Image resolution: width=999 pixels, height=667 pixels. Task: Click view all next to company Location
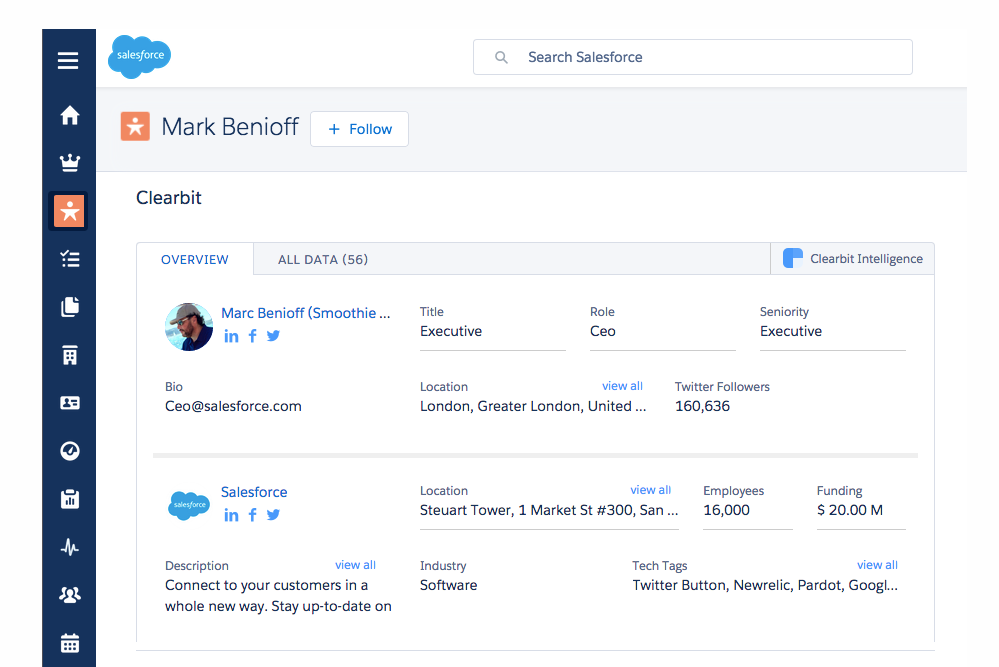click(650, 490)
